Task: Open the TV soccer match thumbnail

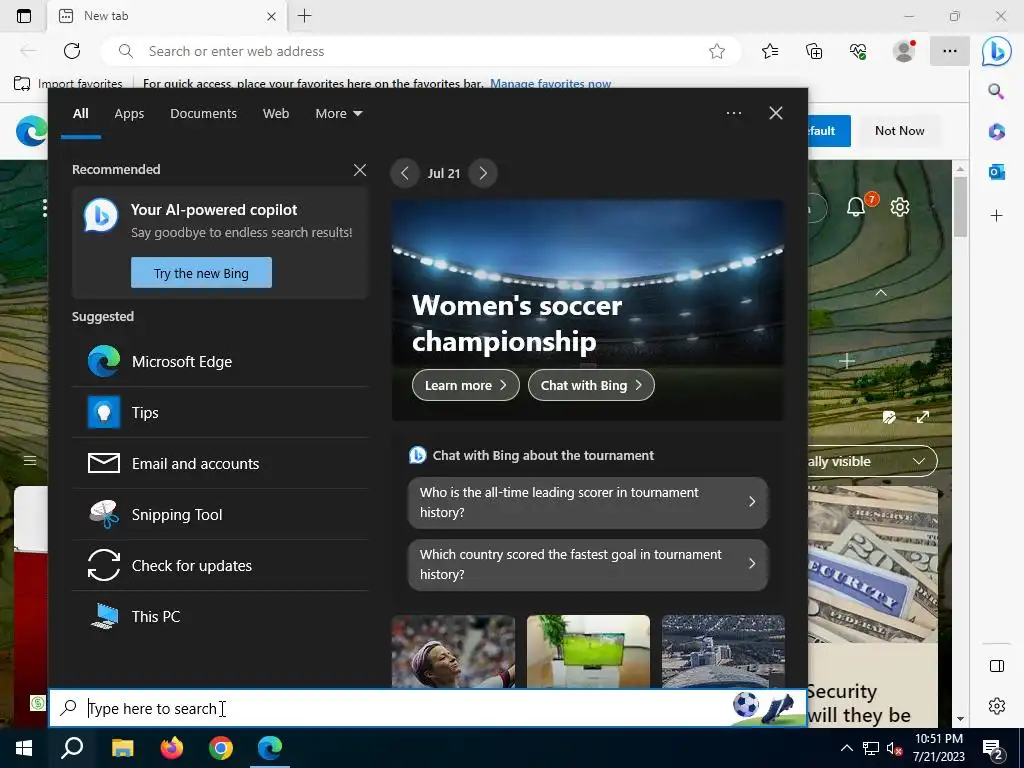Action: 588,651
